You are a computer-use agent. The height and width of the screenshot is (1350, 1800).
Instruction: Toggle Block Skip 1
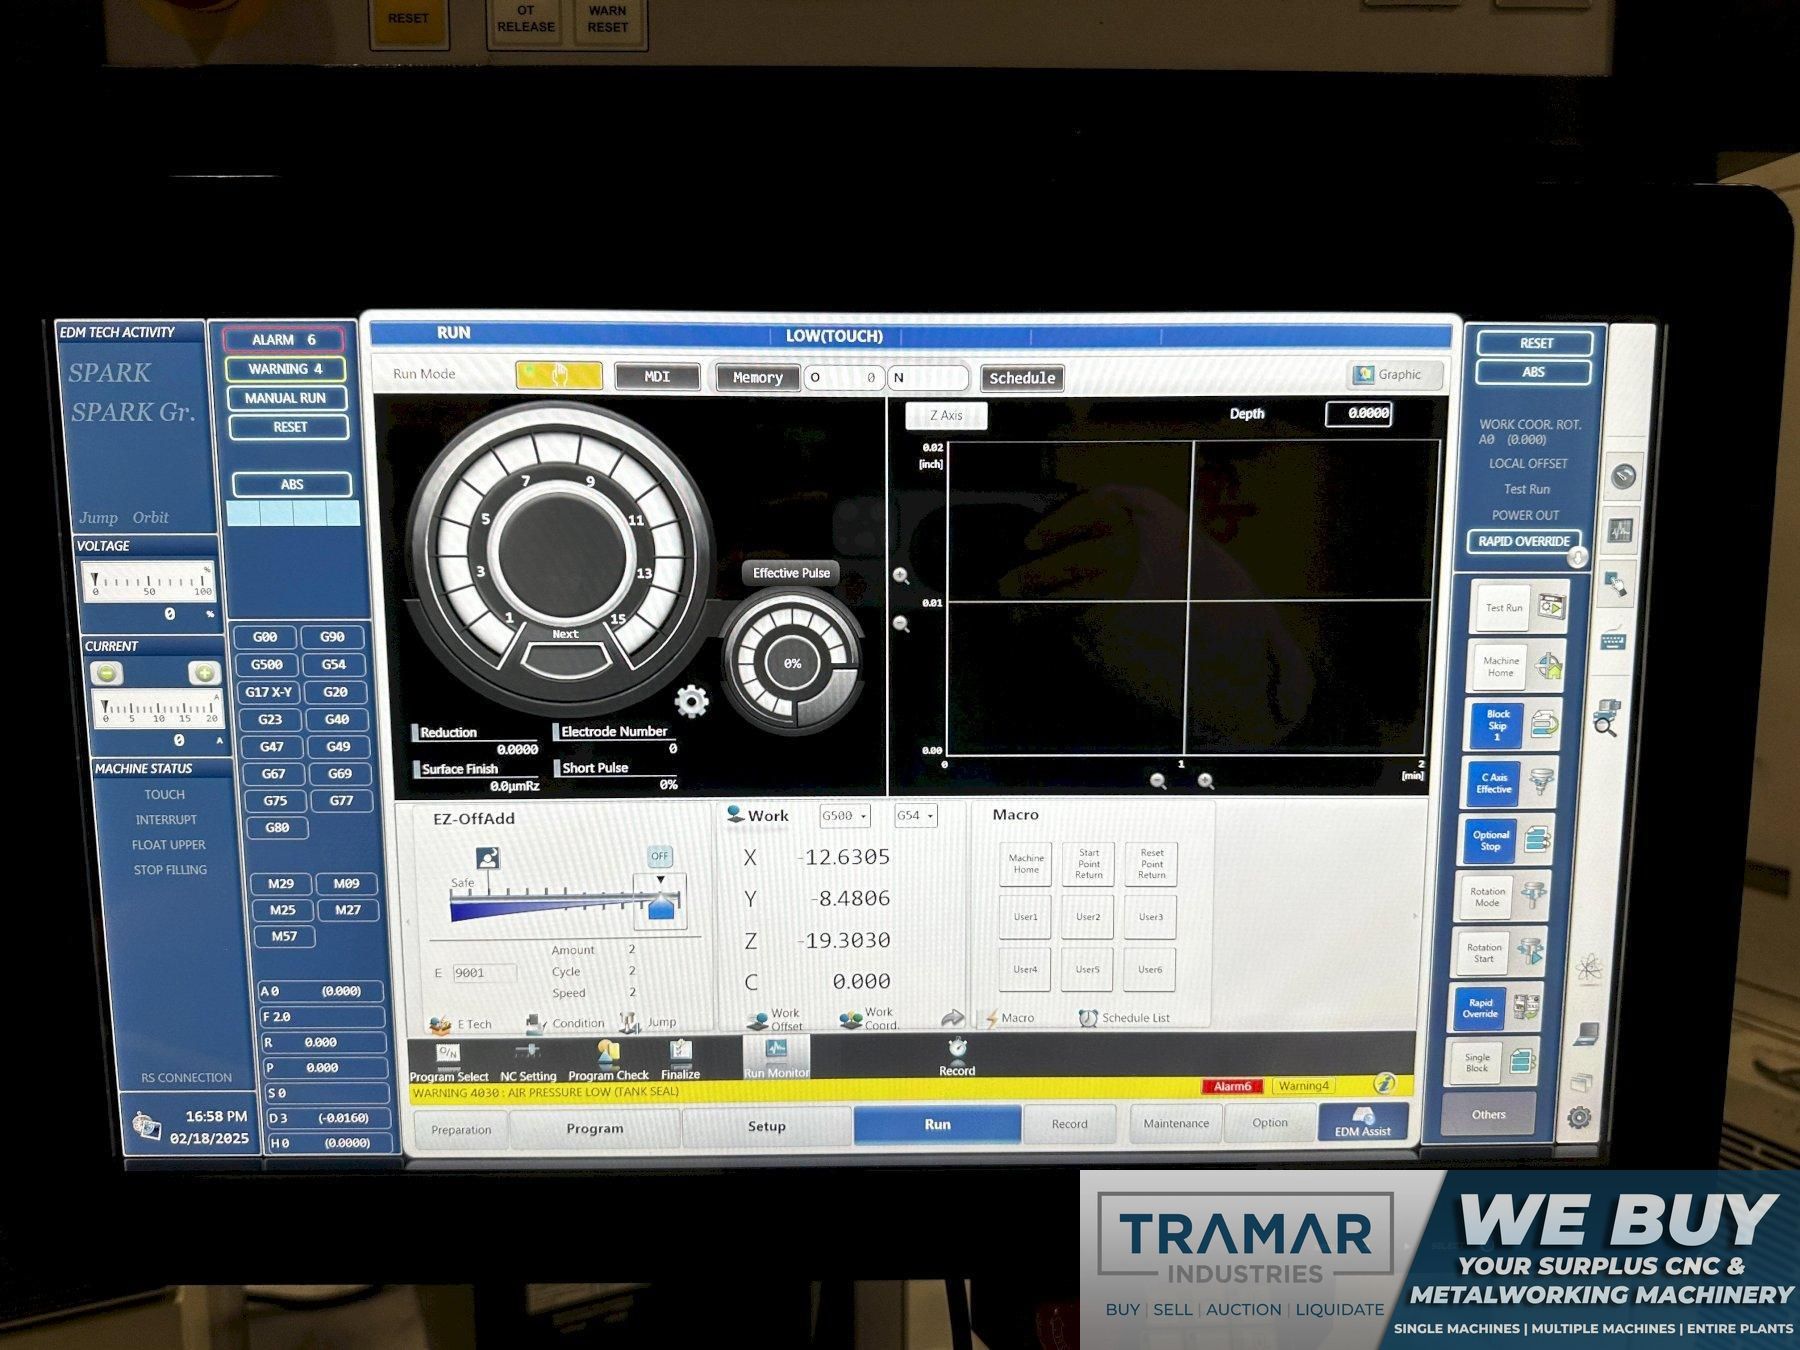coord(1497,725)
